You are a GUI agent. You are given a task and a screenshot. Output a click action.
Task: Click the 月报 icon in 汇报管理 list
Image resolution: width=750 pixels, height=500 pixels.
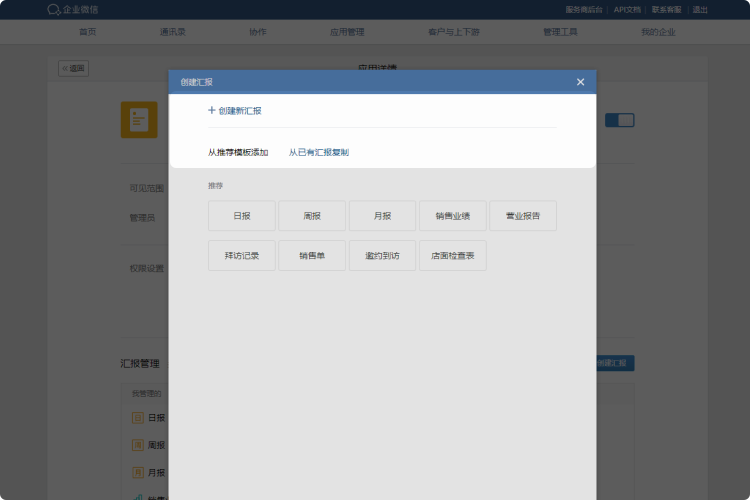pos(138,473)
